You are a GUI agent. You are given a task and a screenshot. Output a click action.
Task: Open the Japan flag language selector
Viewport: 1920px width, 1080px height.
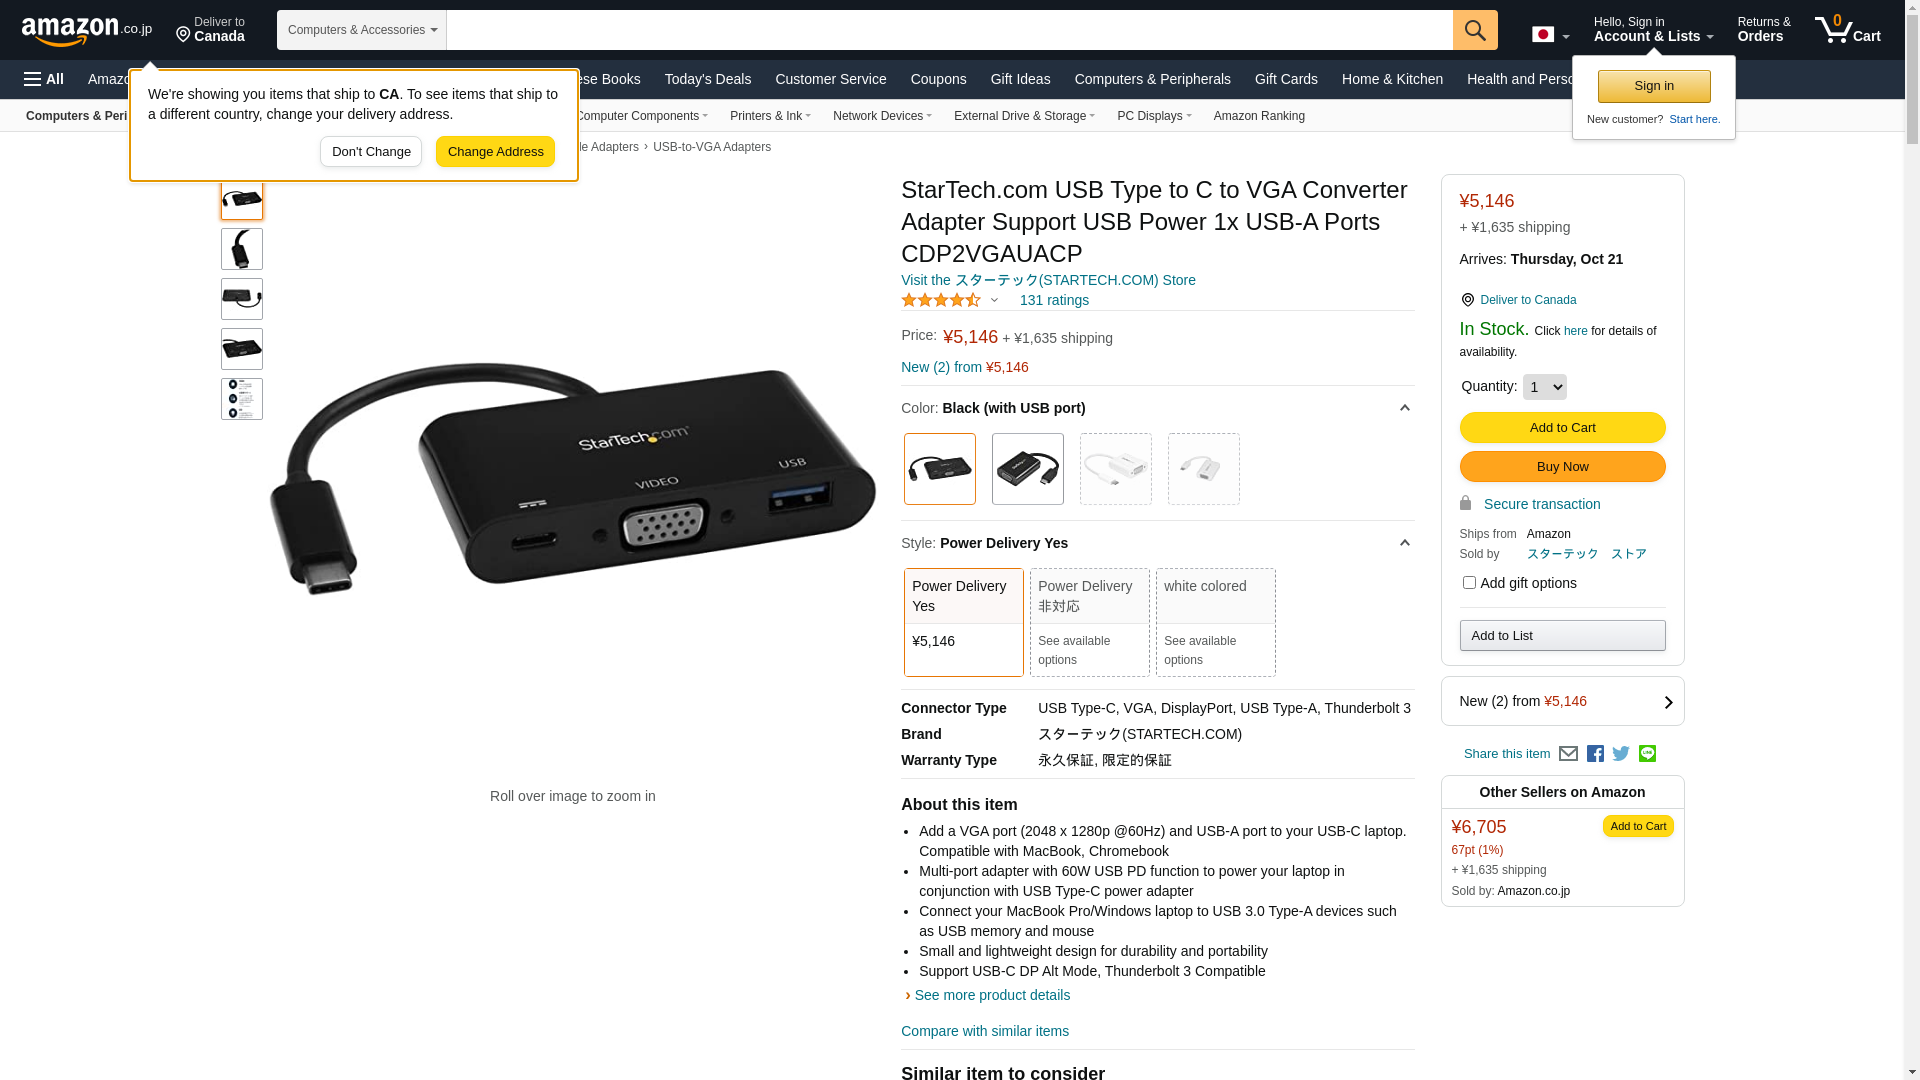pos(1550,35)
